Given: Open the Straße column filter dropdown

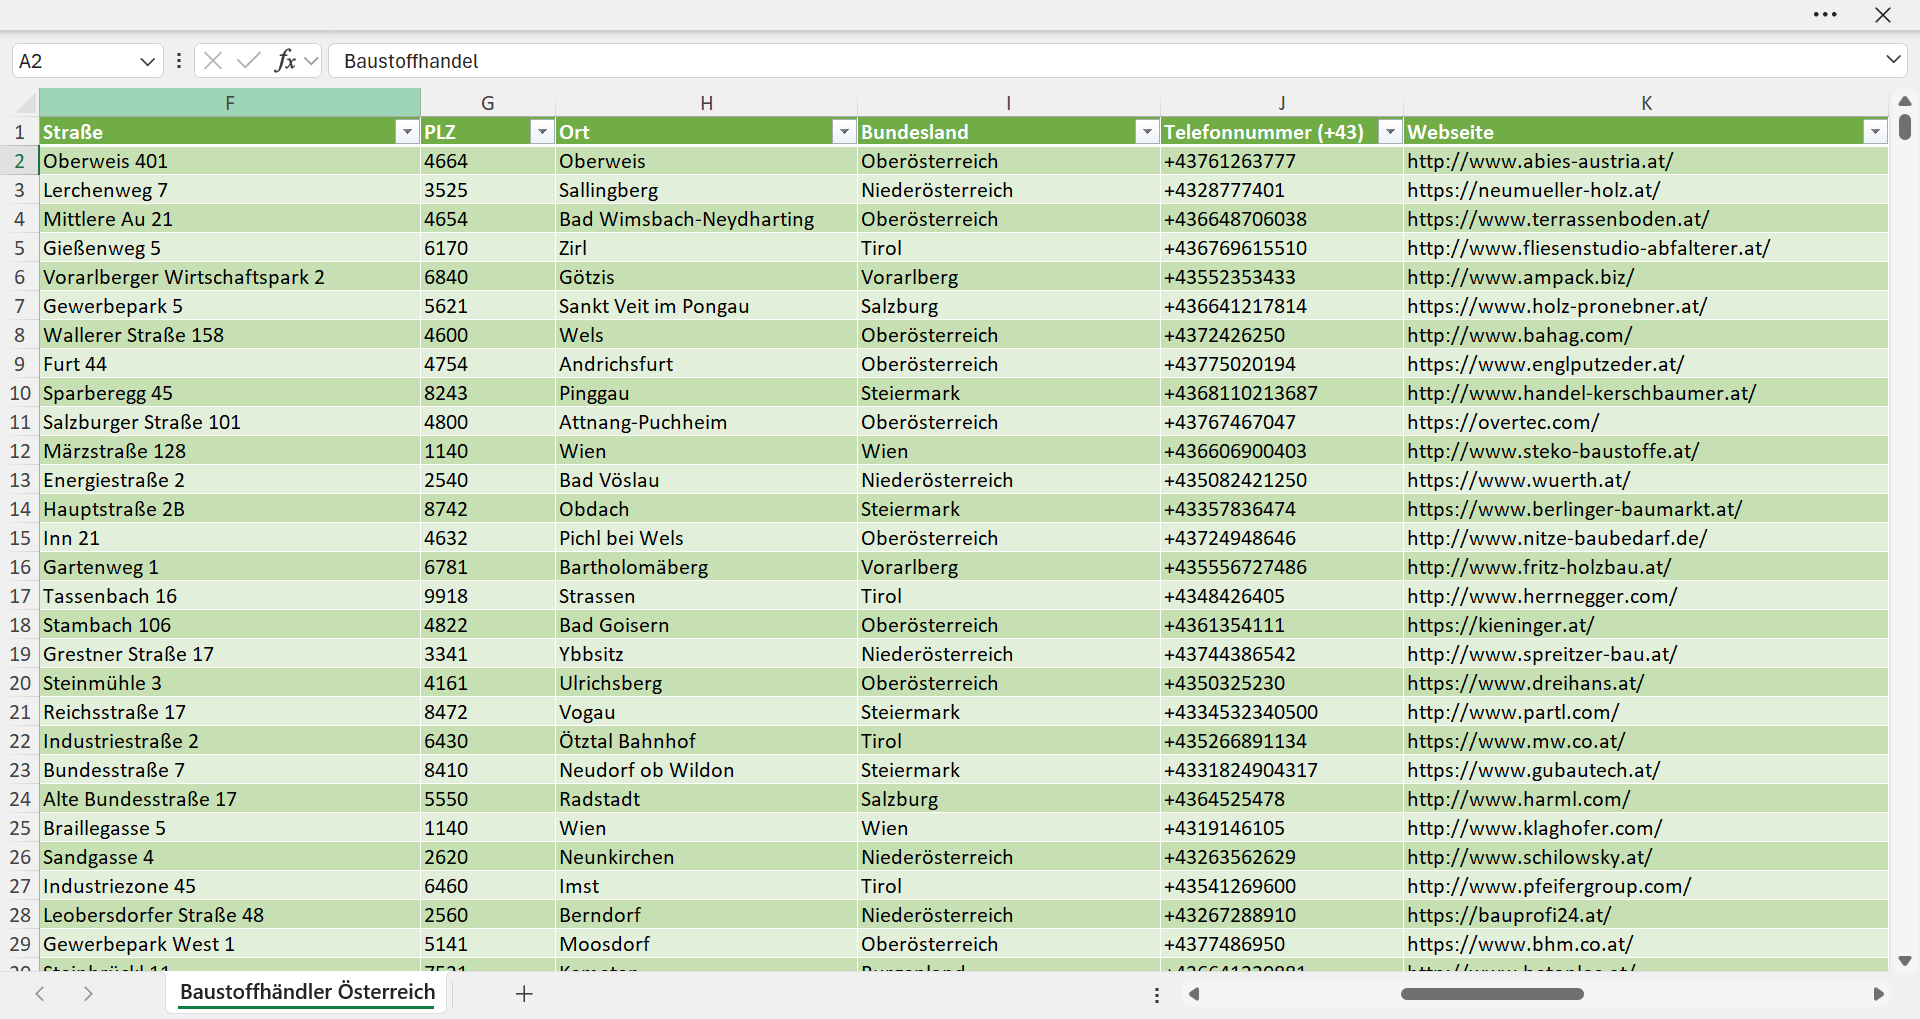Looking at the screenshot, I should tap(406, 132).
